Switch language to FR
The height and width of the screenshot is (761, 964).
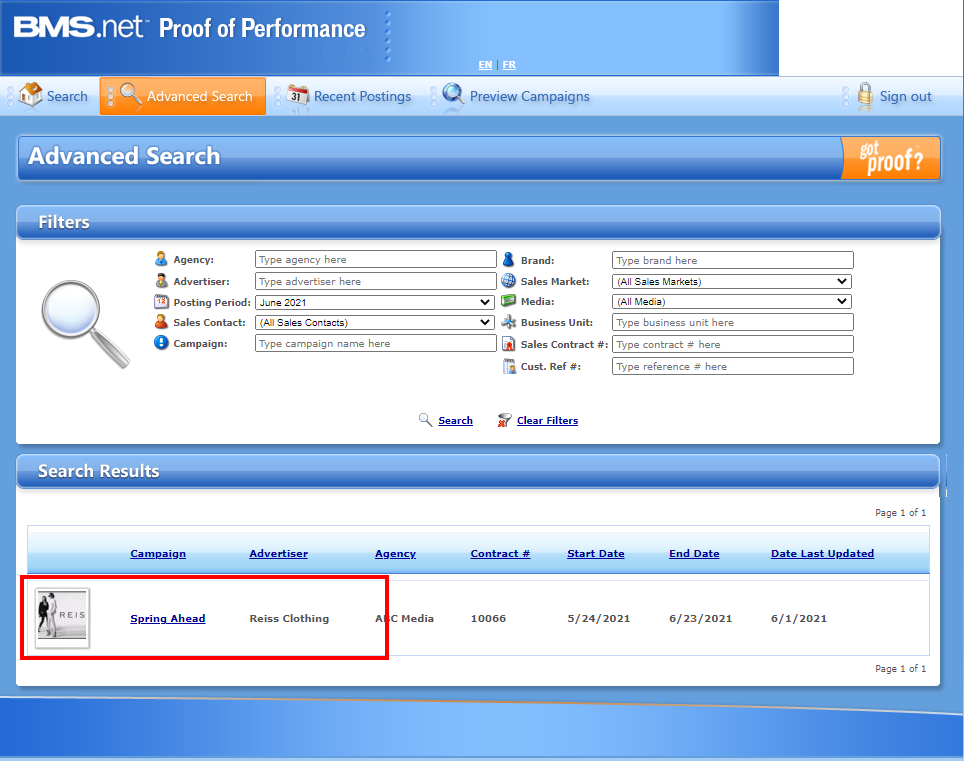(x=509, y=64)
